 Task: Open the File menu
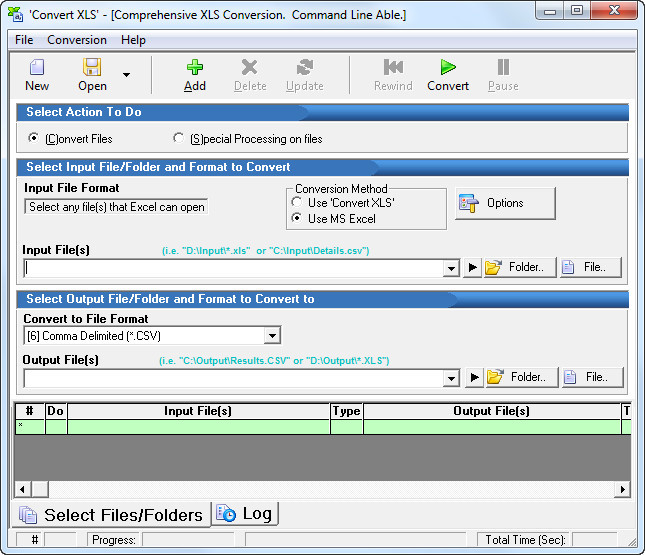[24, 40]
